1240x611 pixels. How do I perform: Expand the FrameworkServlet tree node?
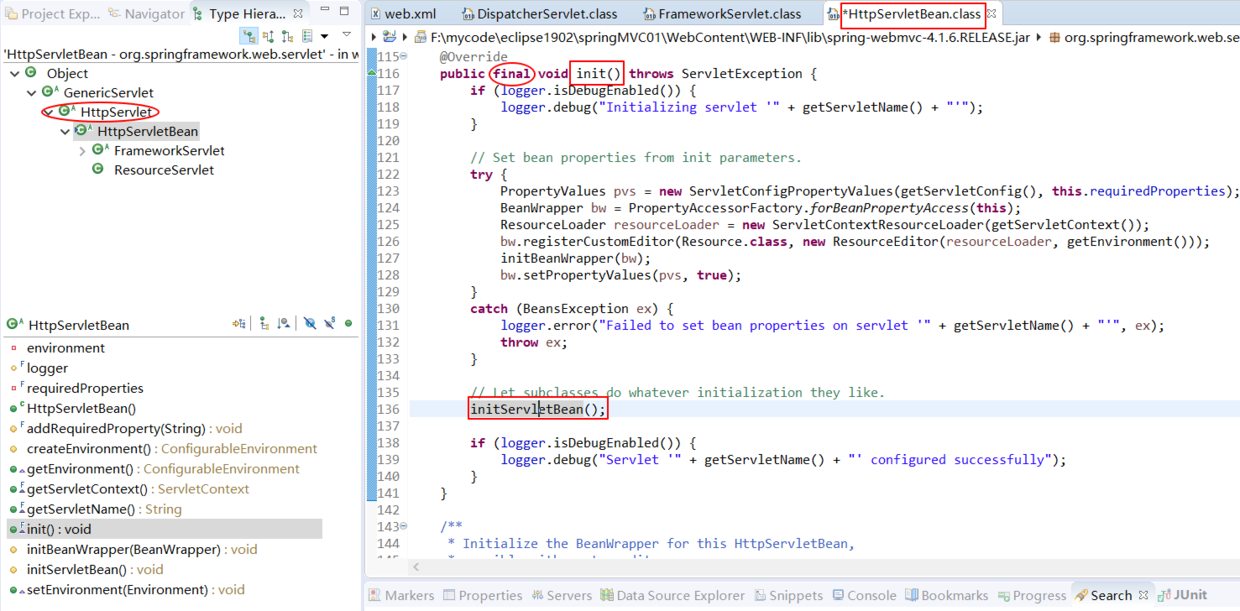[80, 150]
